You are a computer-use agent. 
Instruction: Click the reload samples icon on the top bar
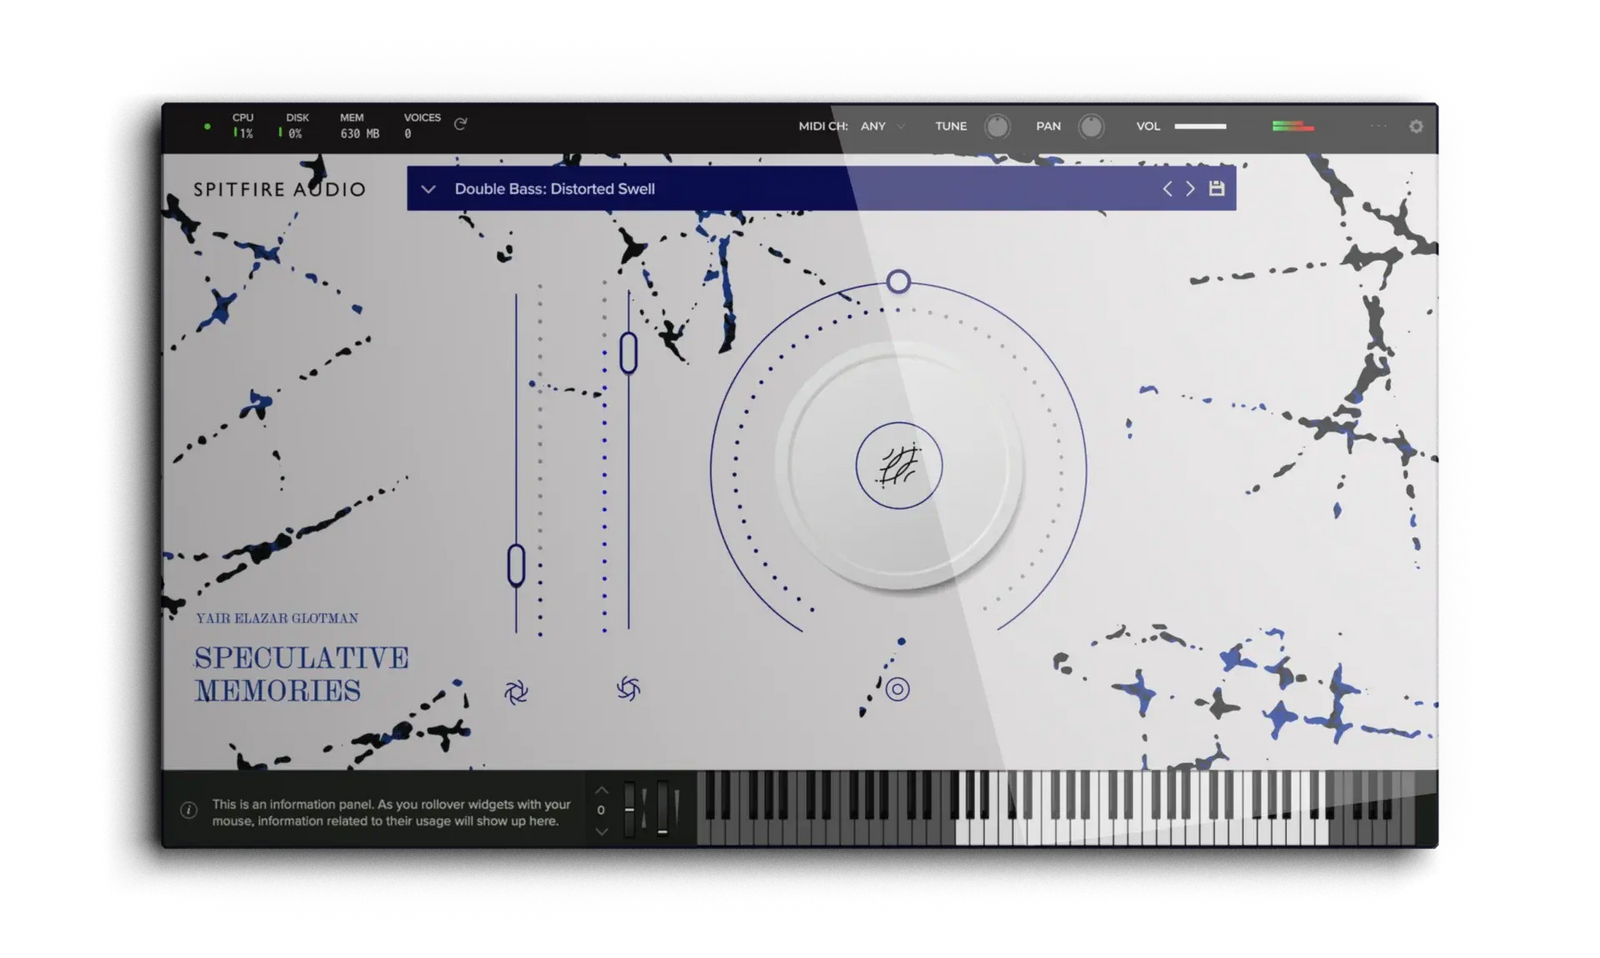coord(461,125)
